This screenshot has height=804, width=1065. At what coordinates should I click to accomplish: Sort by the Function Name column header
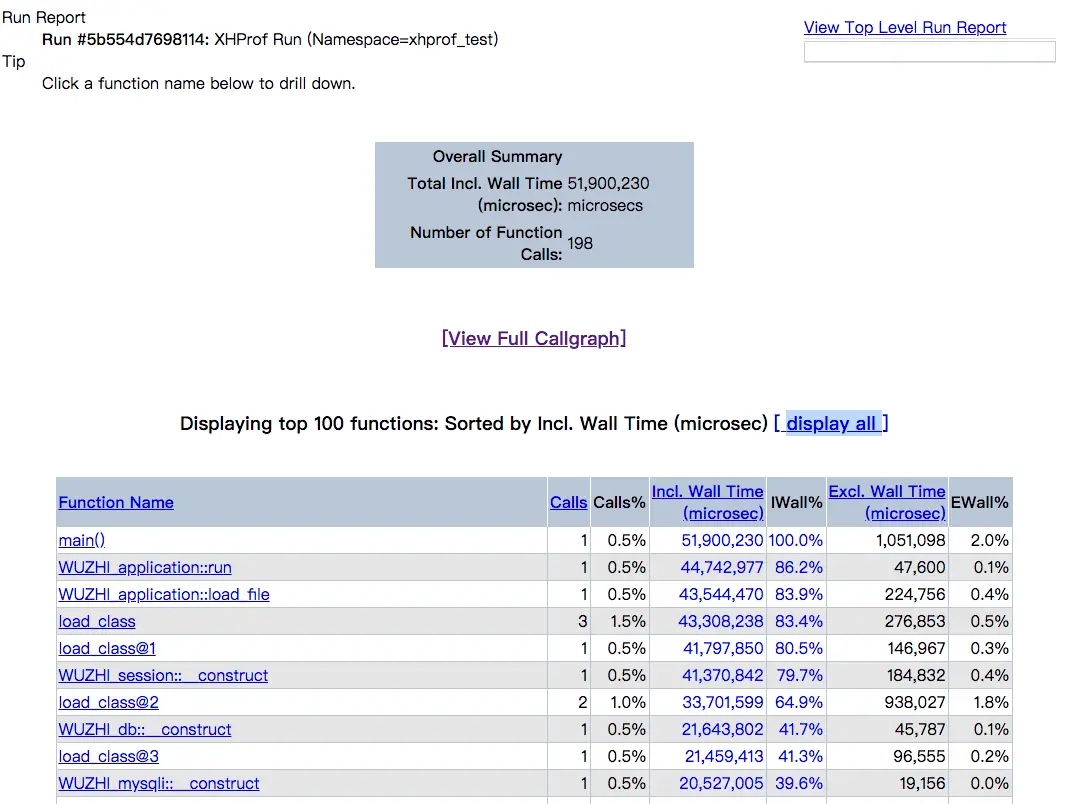pos(116,502)
